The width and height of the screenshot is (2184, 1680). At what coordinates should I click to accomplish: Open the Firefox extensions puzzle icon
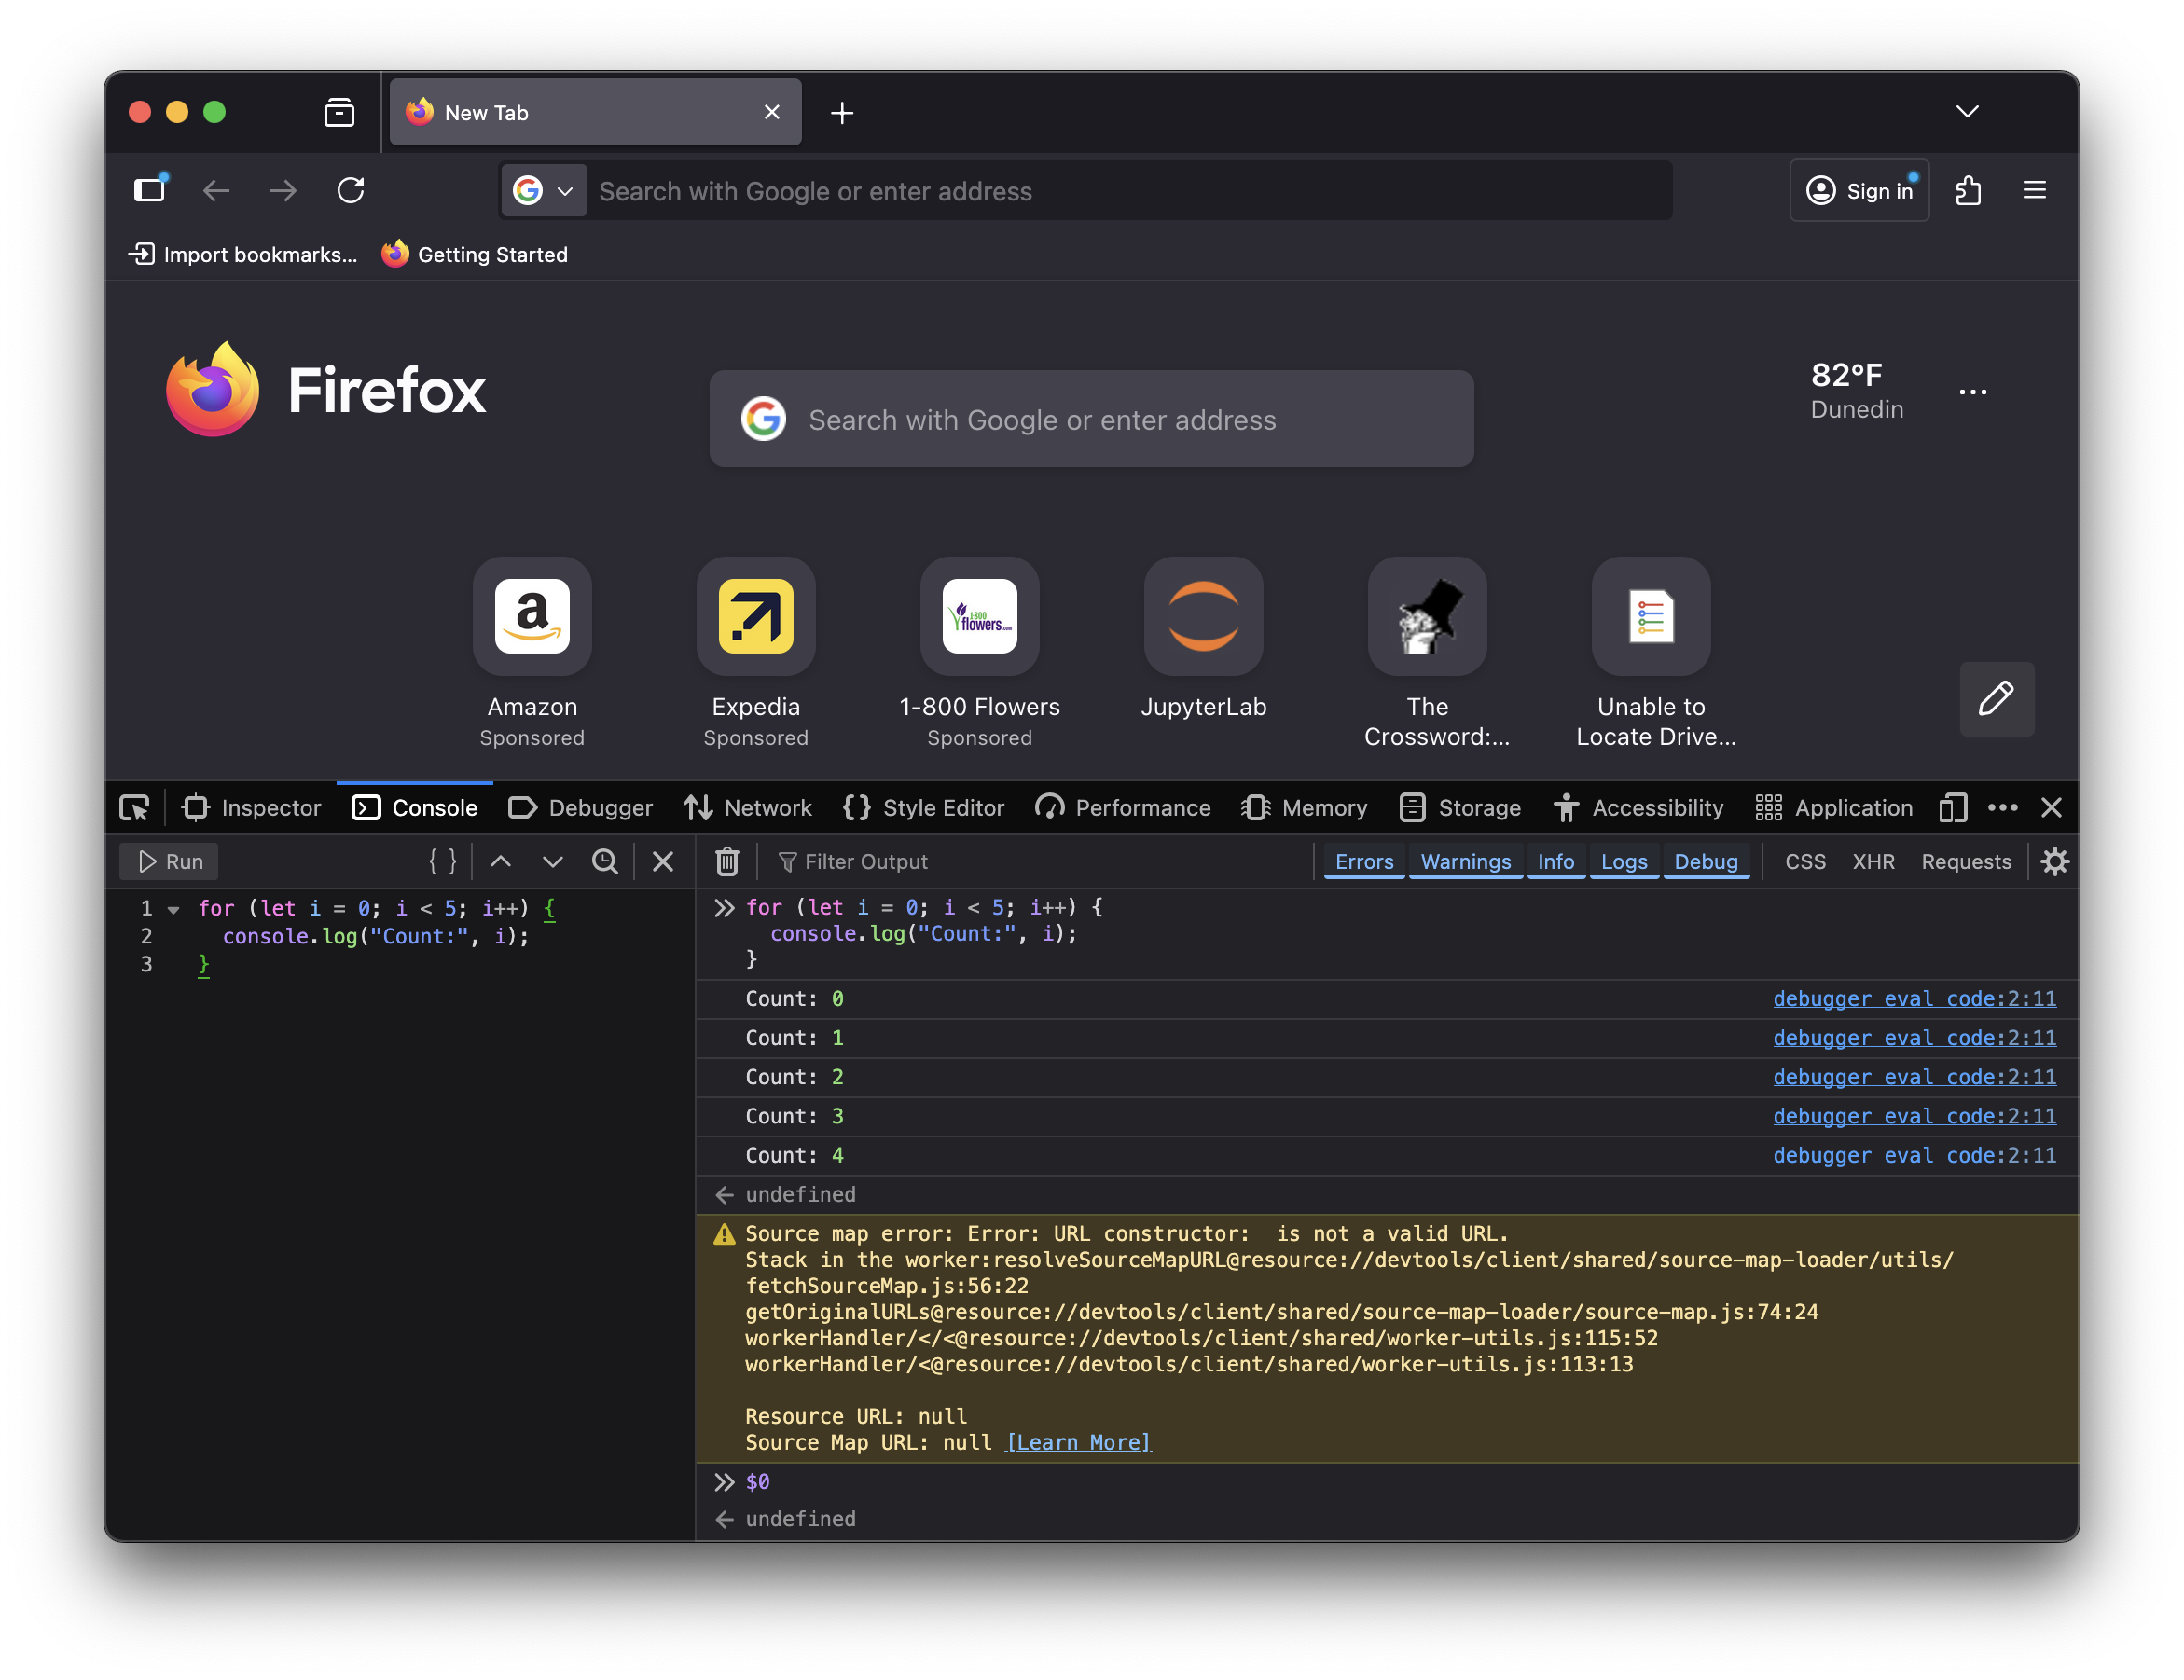click(1968, 190)
